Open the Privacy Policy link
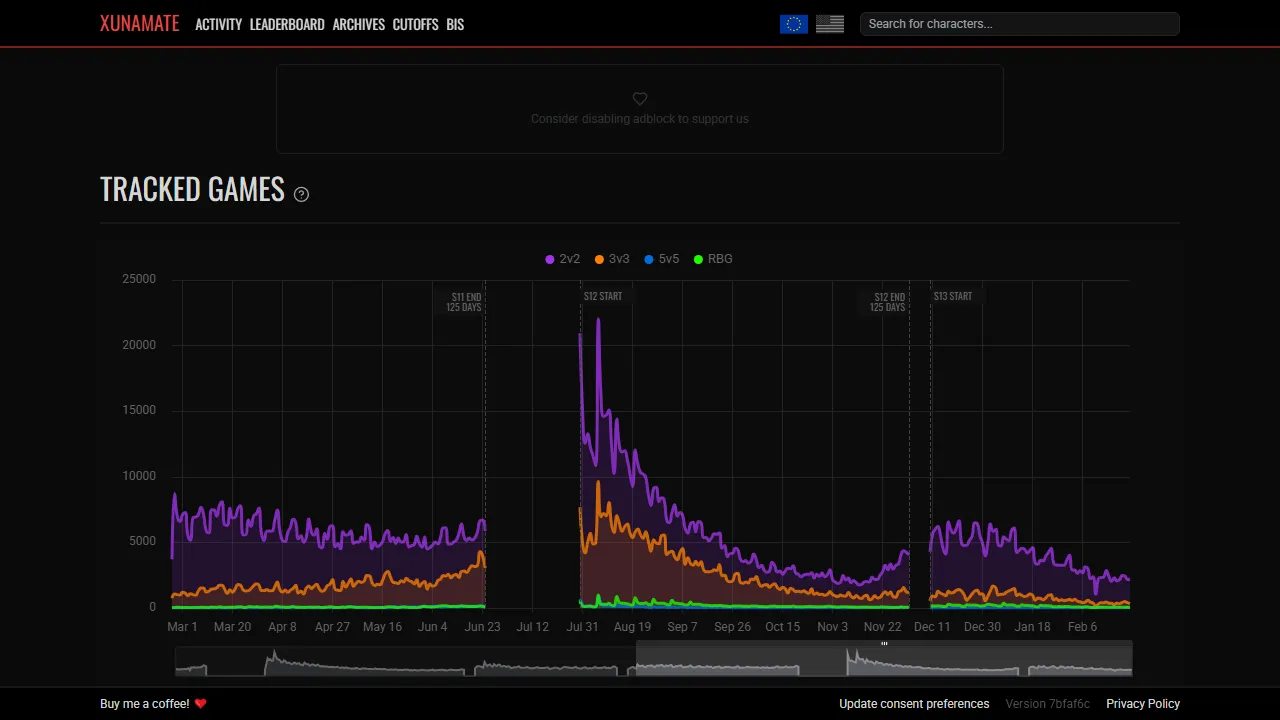Image resolution: width=1280 pixels, height=720 pixels. pyautogui.click(x=1142, y=703)
